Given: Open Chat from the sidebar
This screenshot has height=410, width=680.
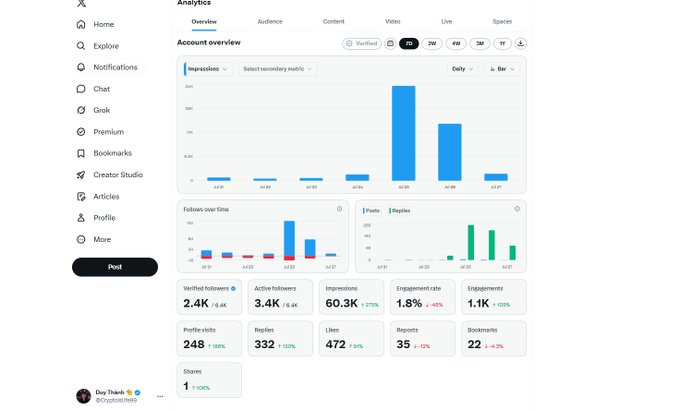Looking at the screenshot, I should tap(93, 89).
